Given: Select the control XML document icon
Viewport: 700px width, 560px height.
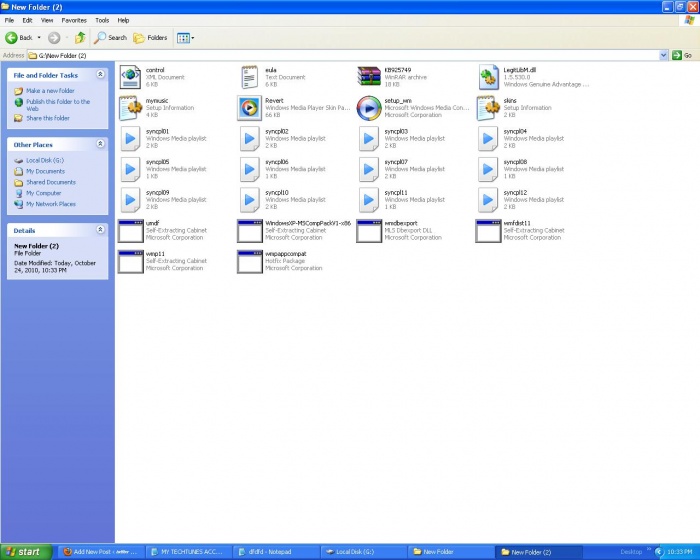Looking at the screenshot, I should coord(130,77).
